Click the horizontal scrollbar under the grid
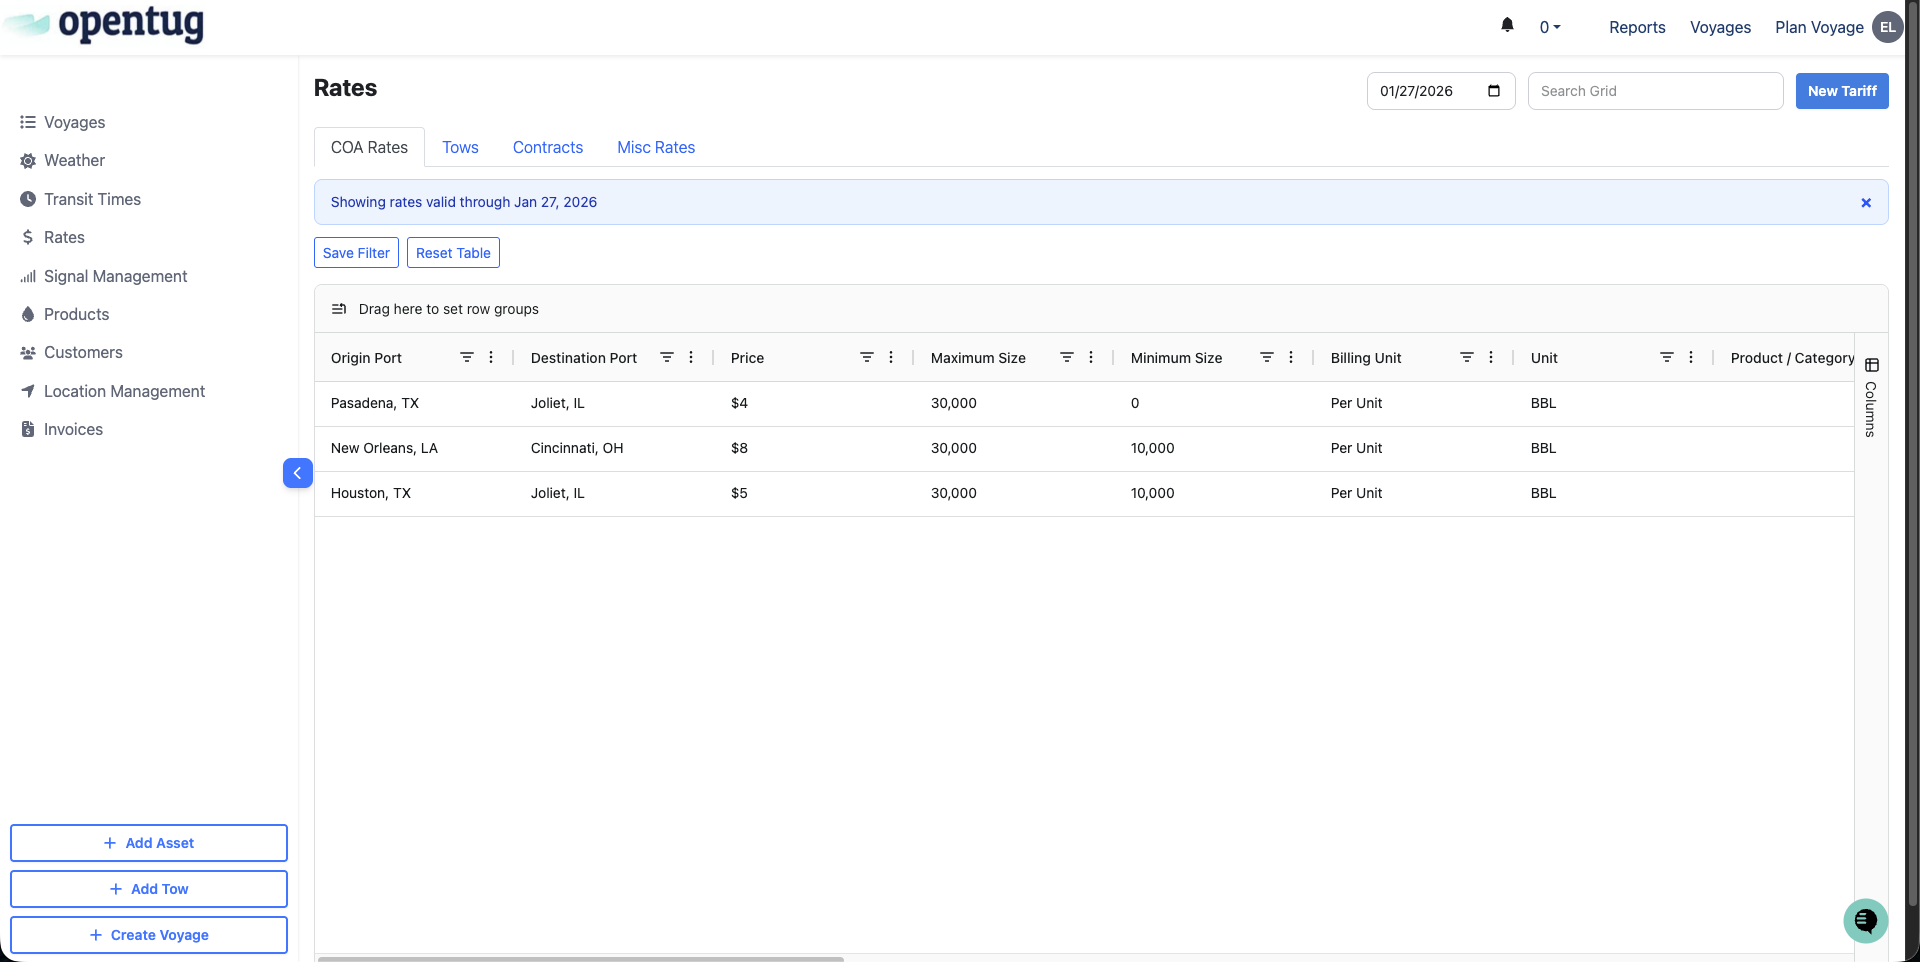The width and height of the screenshot is (1920, 962). click(x=580, y=958)
